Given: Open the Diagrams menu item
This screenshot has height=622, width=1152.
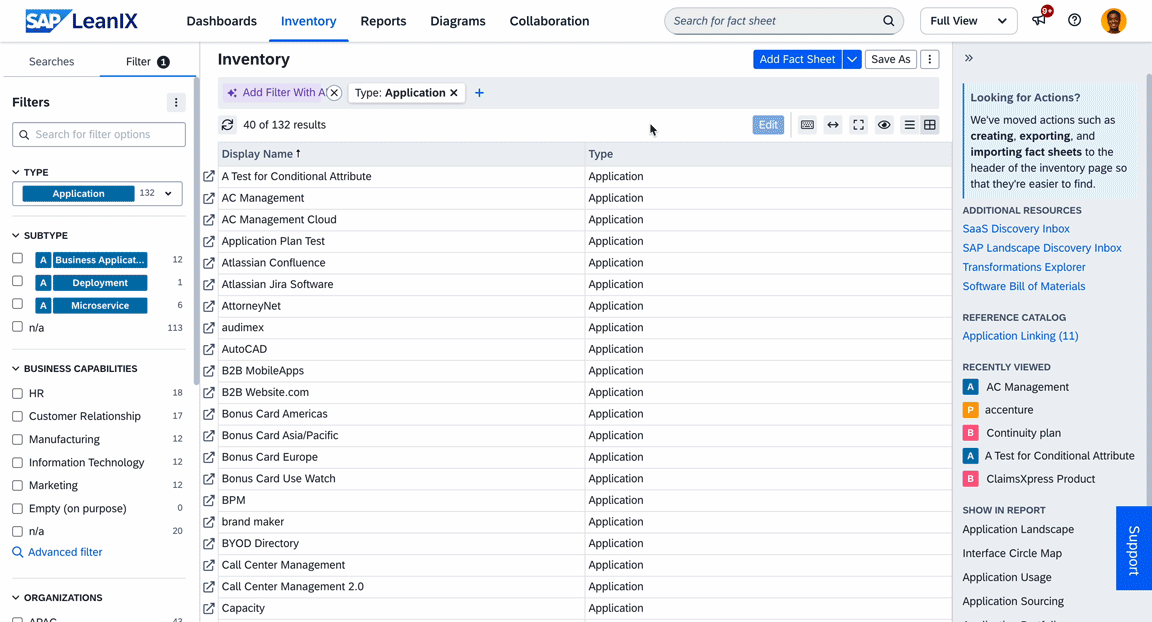Looking at the screenshot, I should coord(458,21).
